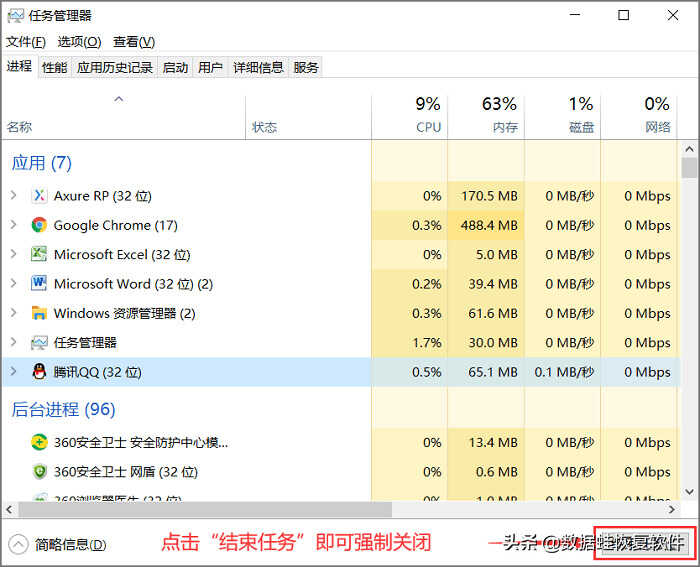
Task: Open the 选项(O) menu
Action: [x=79, y=42]
